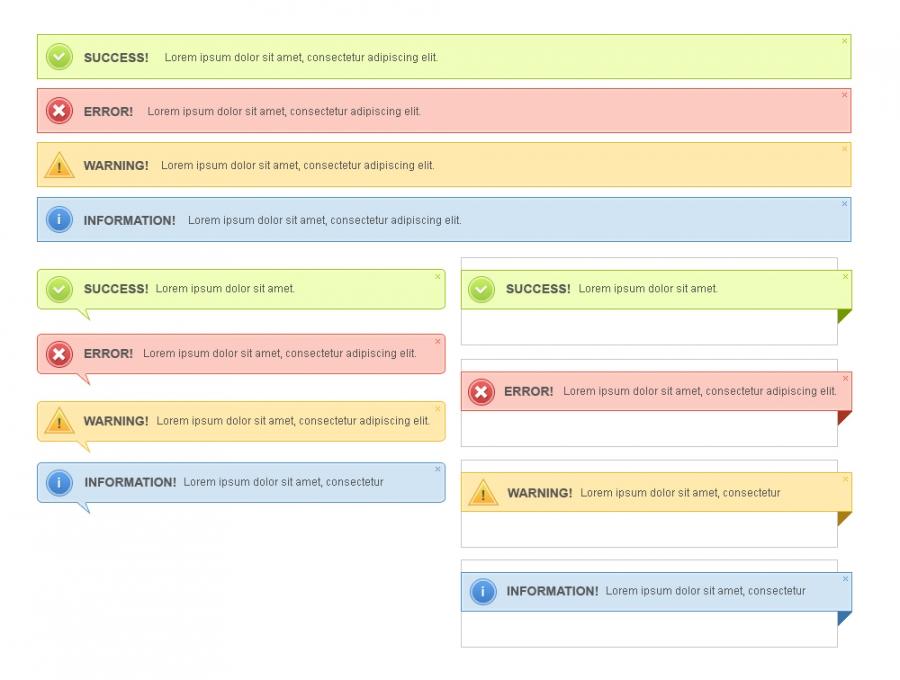900x680 pixels.
Task: Click the green checkmark icon in the ribbon-style success alert
Action: click(x=482, y=289)
